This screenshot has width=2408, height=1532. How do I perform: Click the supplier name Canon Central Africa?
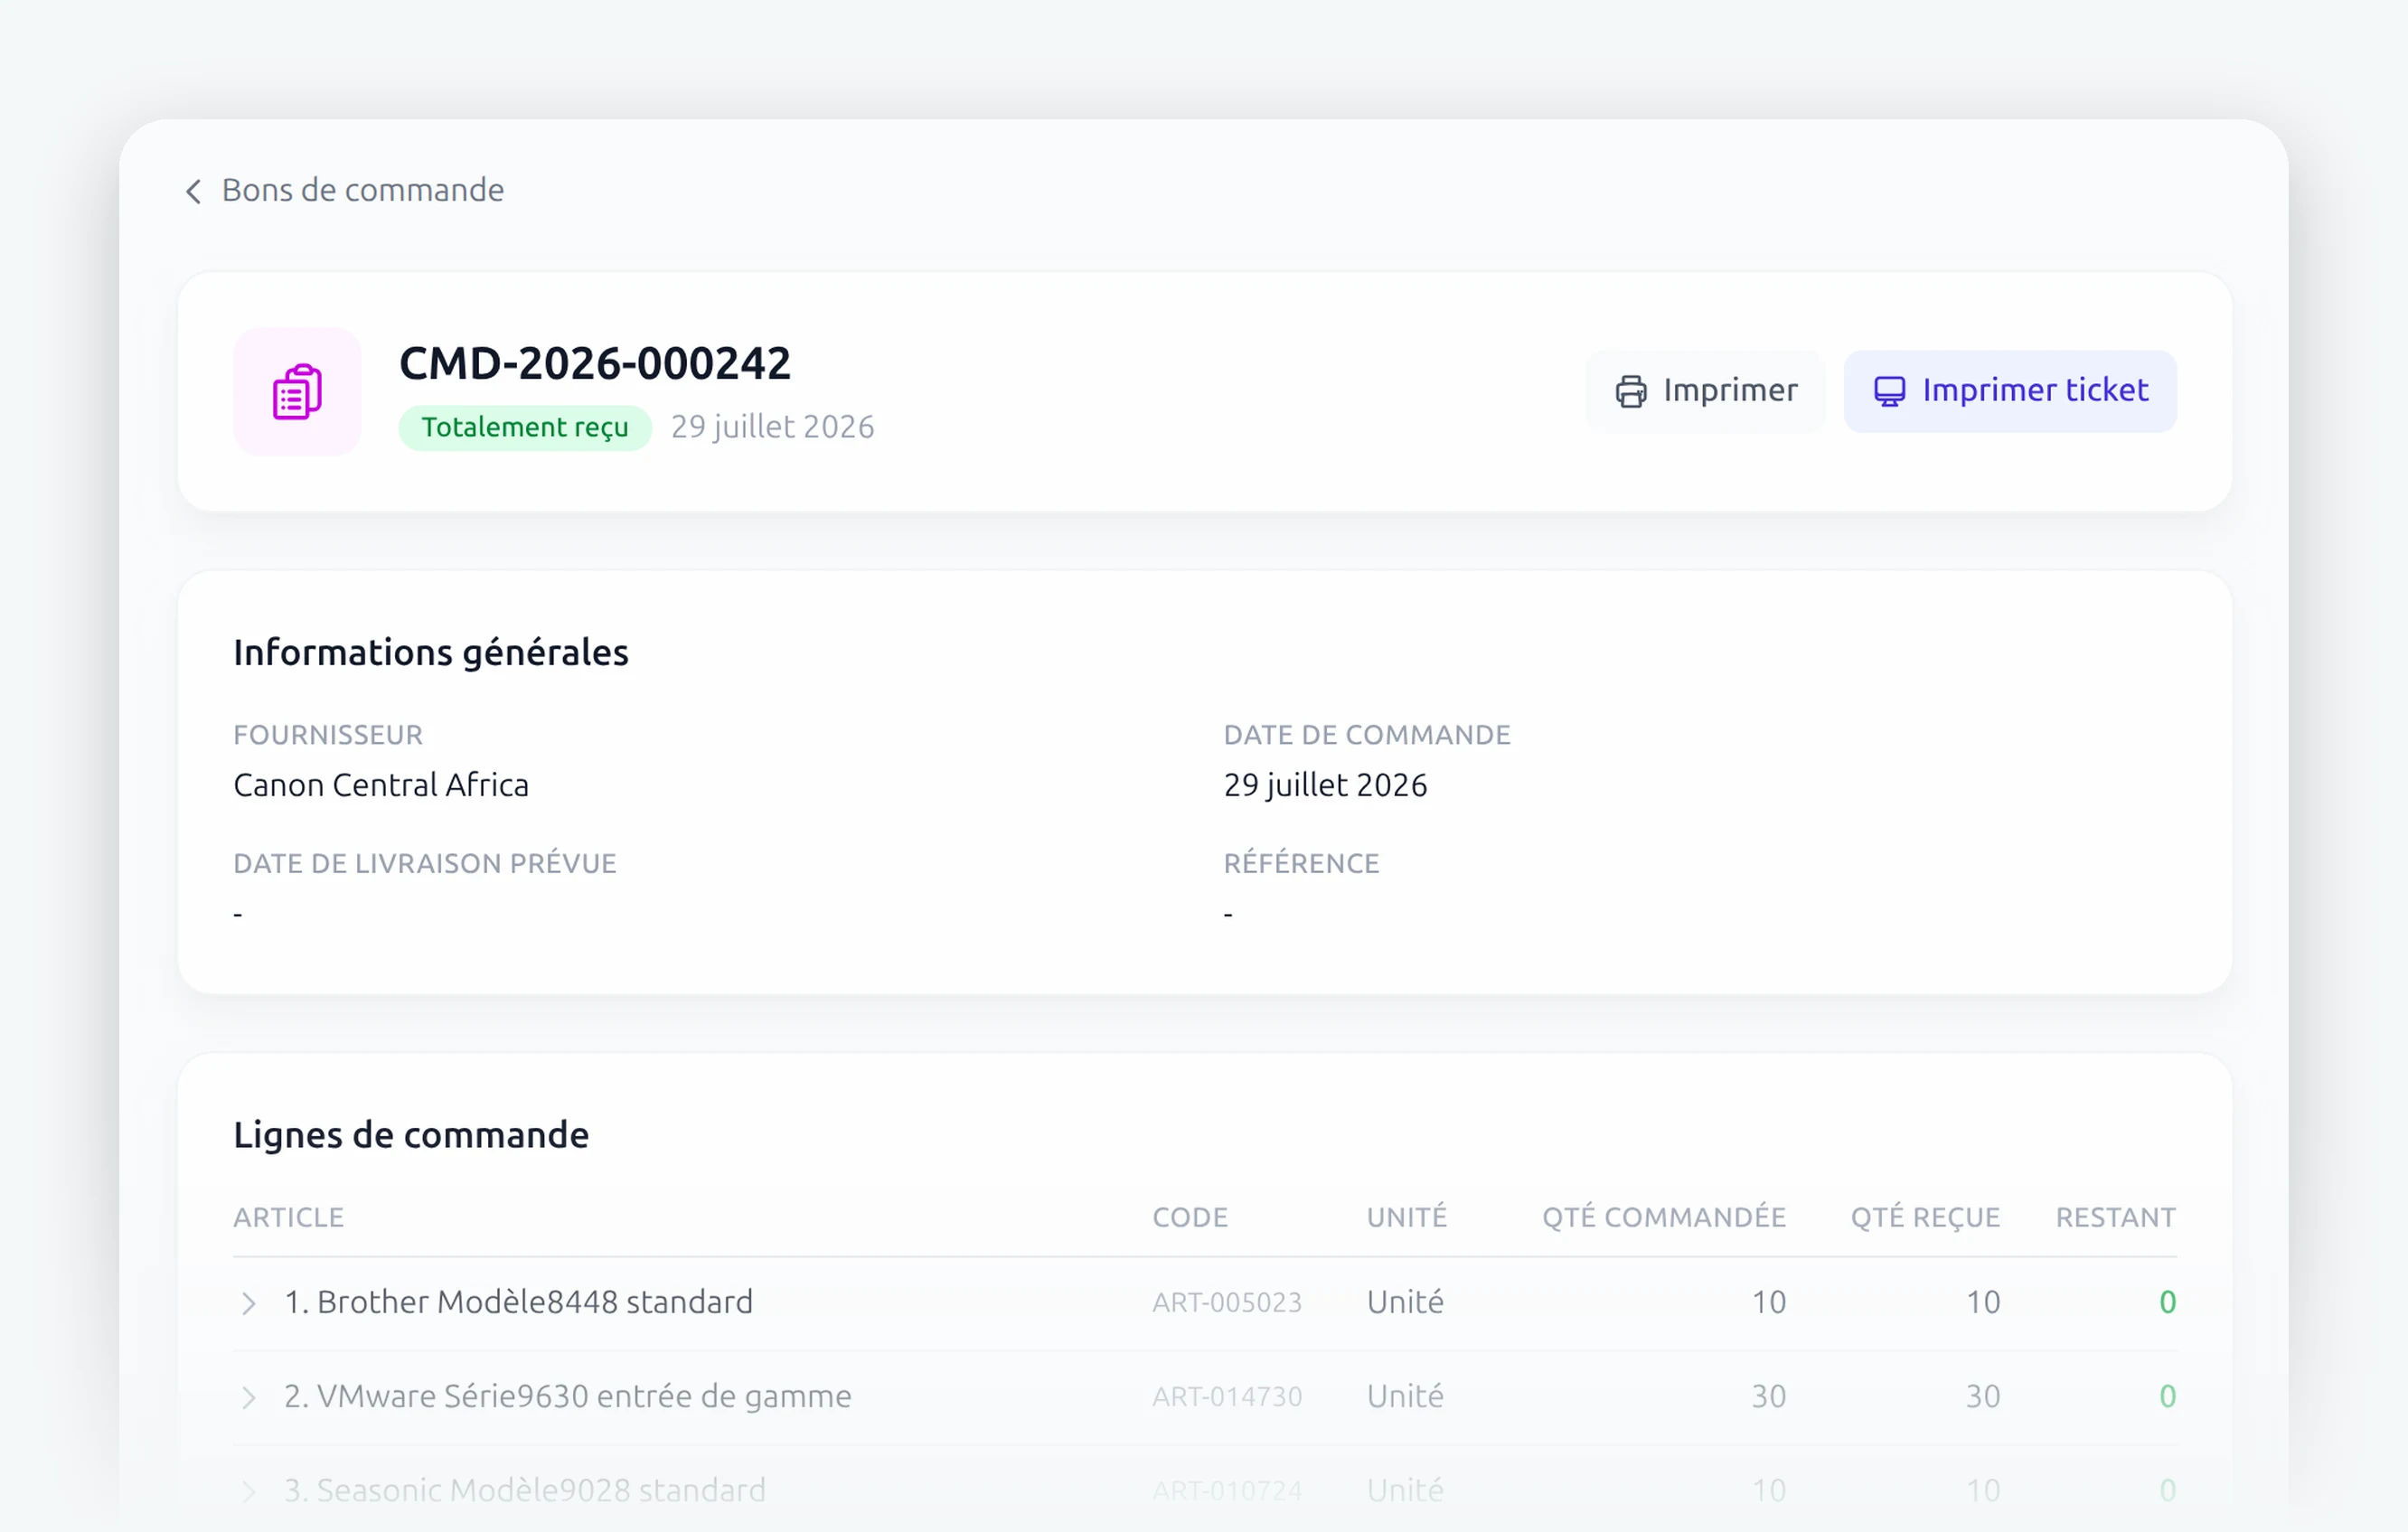[x=381, y=785]
